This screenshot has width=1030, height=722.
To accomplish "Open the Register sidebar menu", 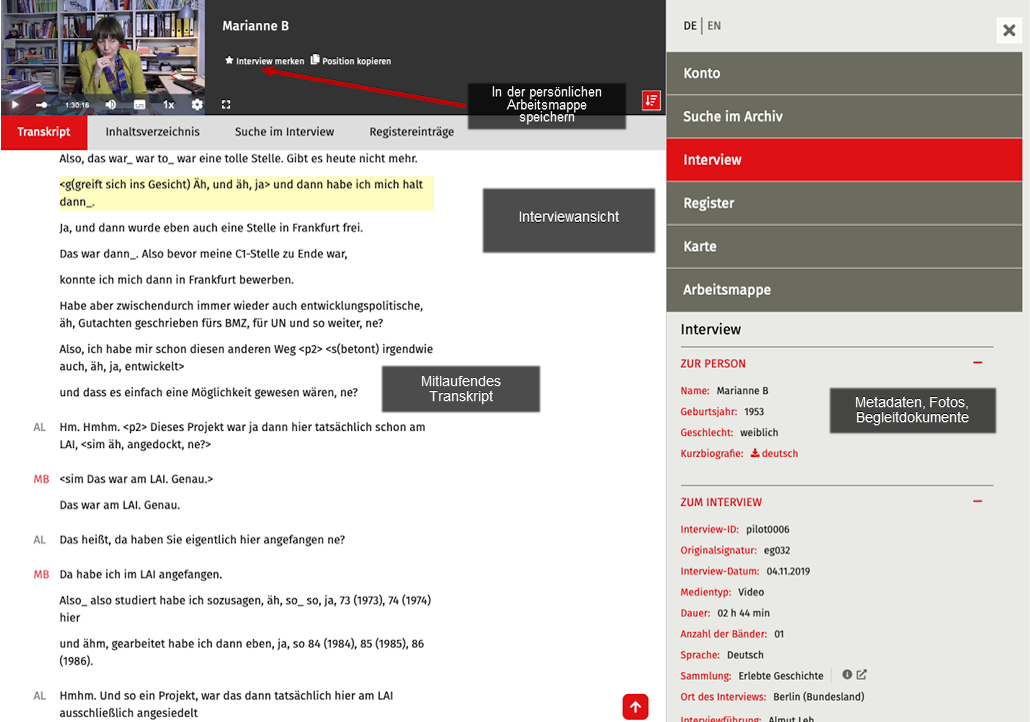I will tap(844, 203).
